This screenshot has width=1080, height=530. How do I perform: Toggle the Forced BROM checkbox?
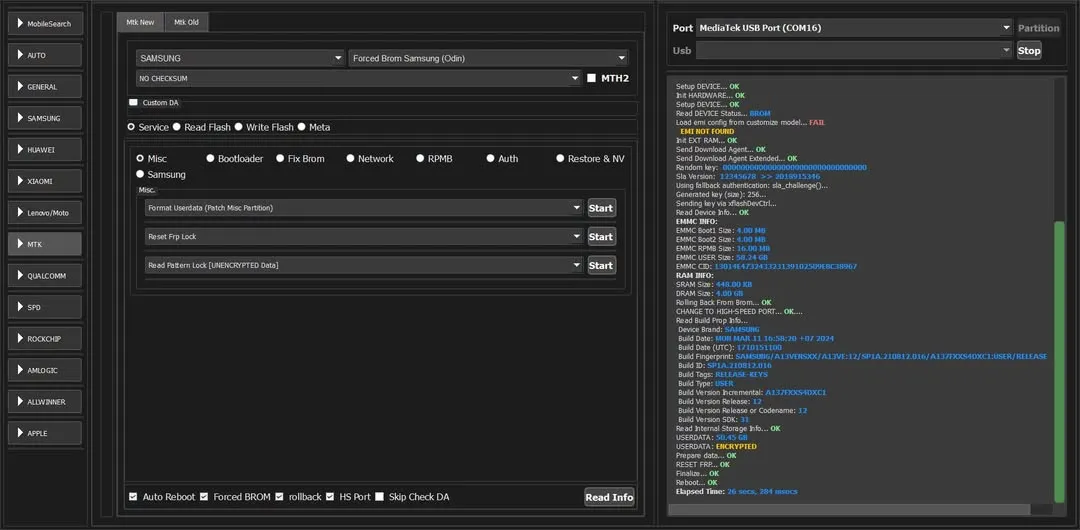tap(204, 496)
